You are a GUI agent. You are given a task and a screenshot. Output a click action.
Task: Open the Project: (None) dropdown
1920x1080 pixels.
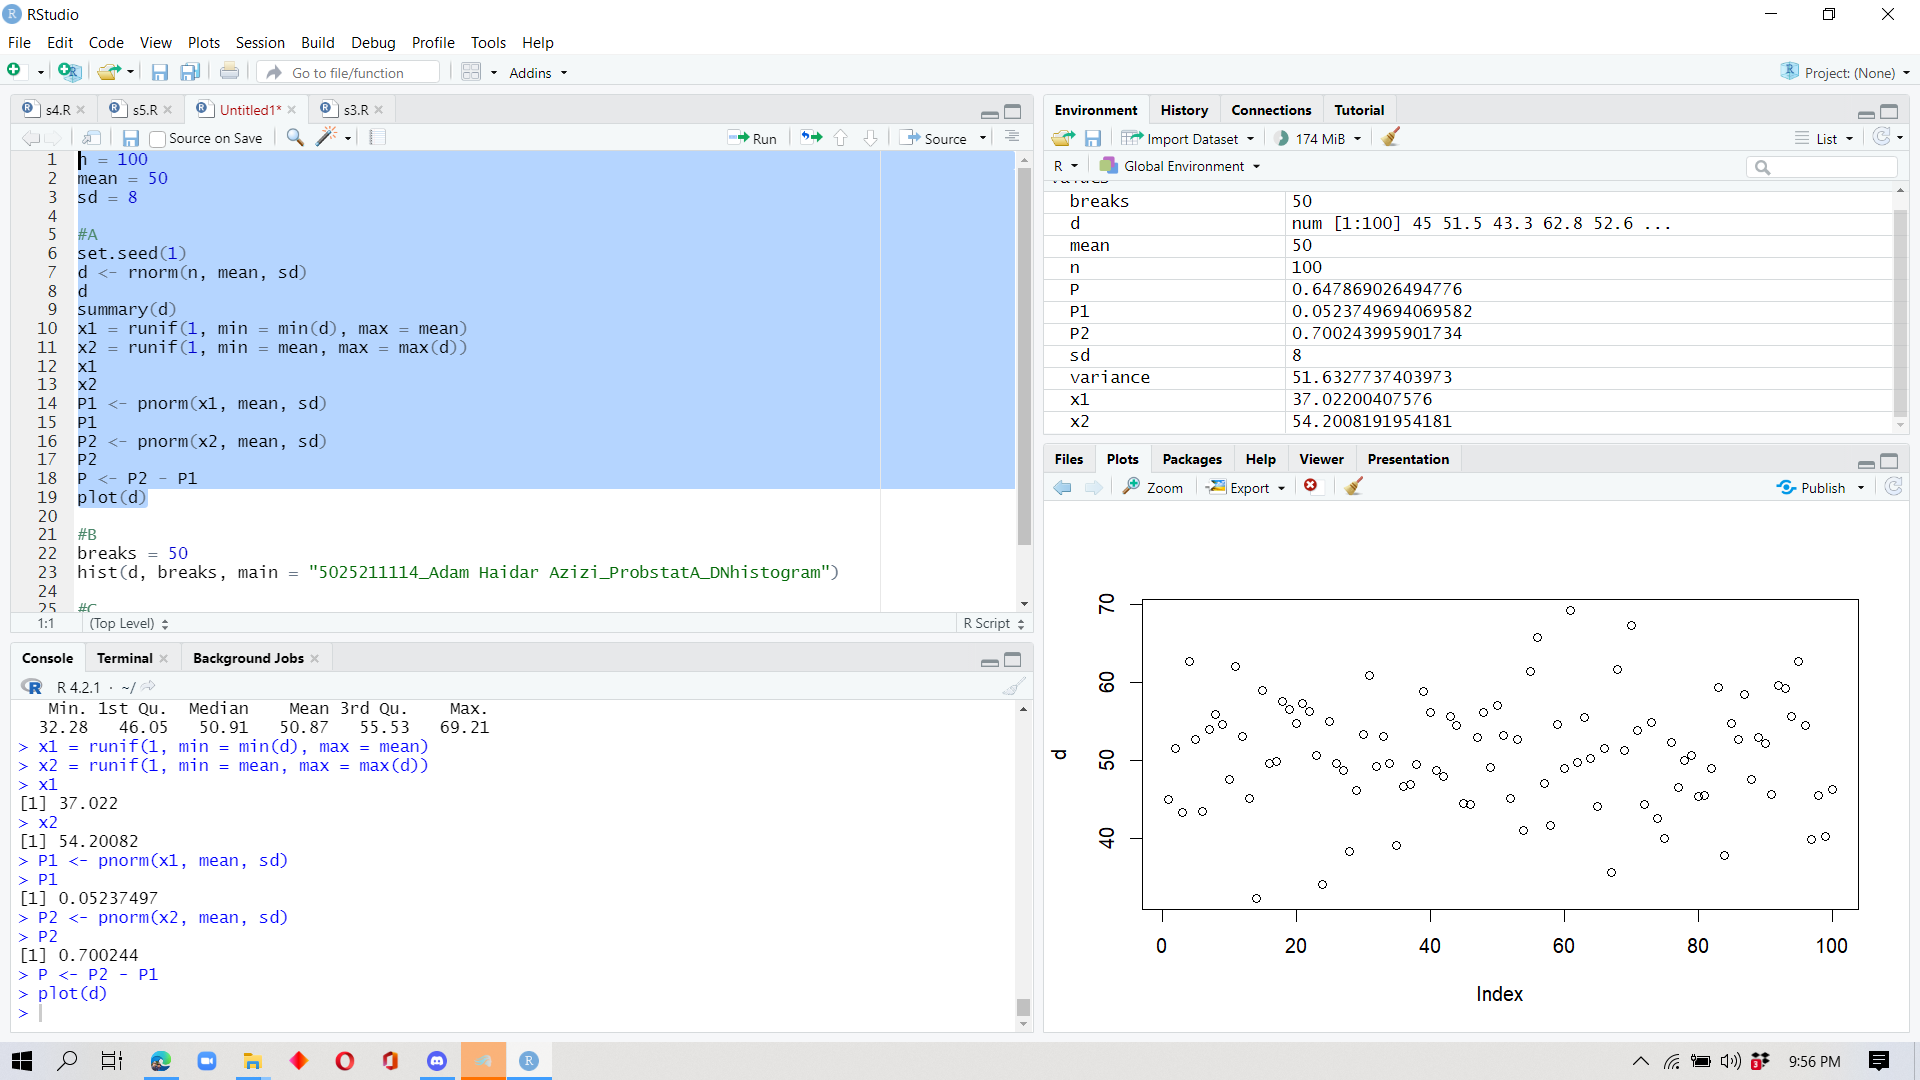pos(1843,72)
